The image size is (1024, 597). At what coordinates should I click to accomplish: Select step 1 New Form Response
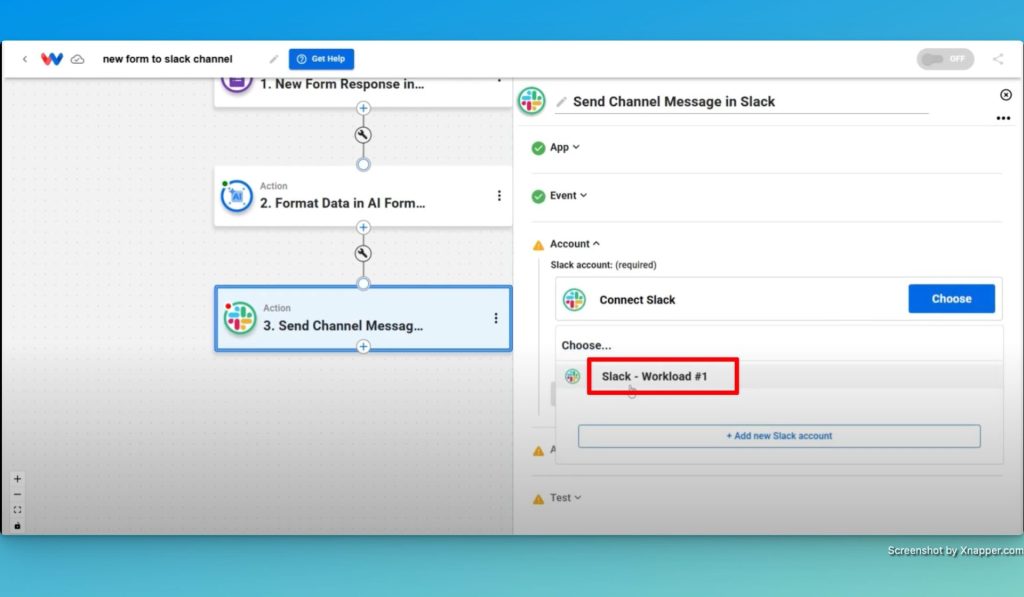point(363,90)
